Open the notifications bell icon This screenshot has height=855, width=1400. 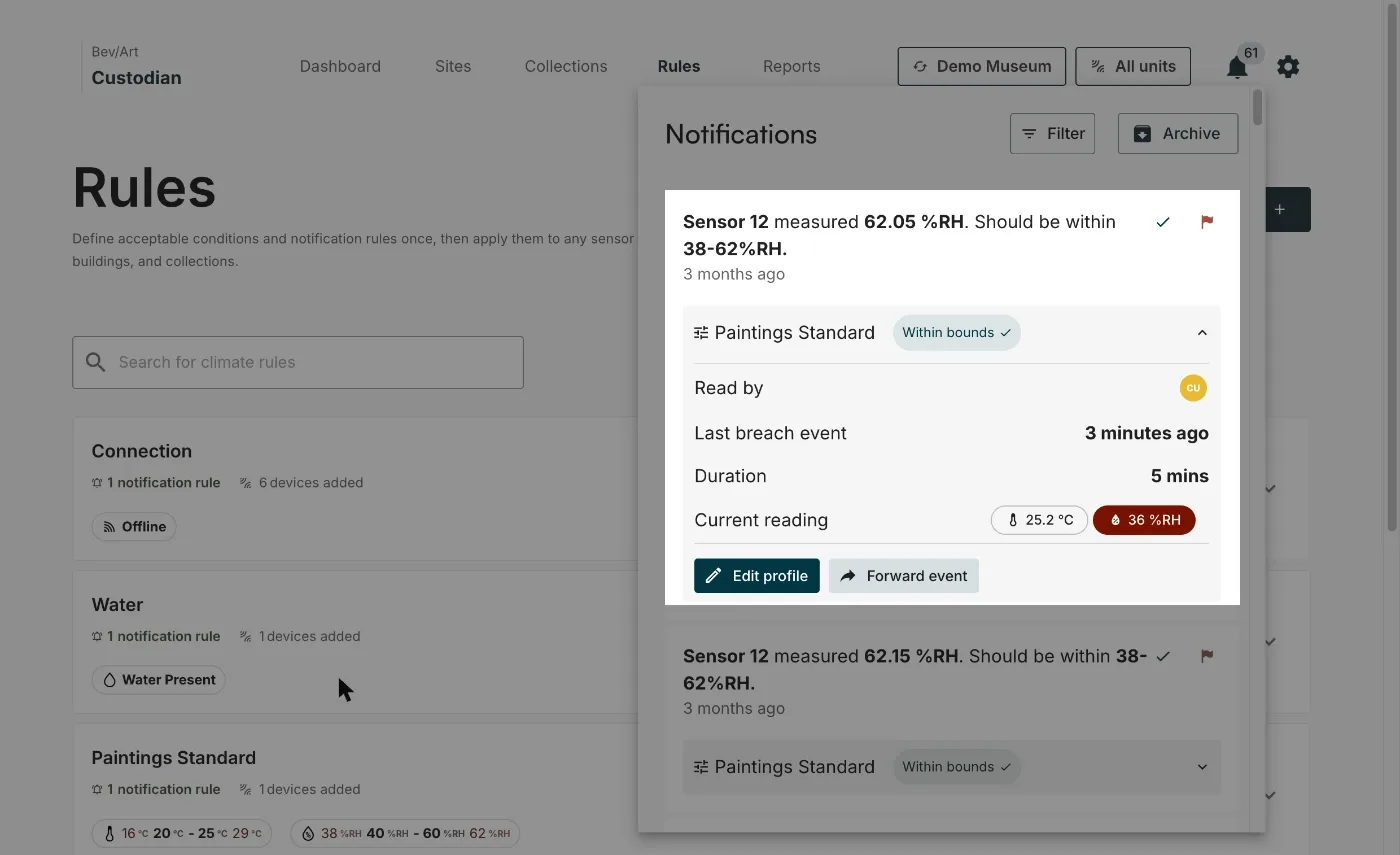(1237, 67)
